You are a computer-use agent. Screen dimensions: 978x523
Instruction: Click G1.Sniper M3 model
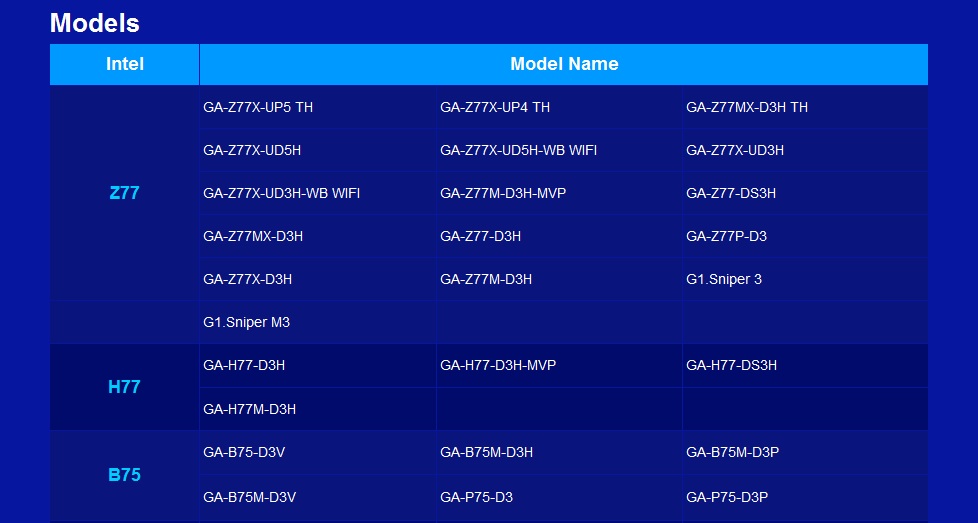pyautogui.click(x=246, y=322)
